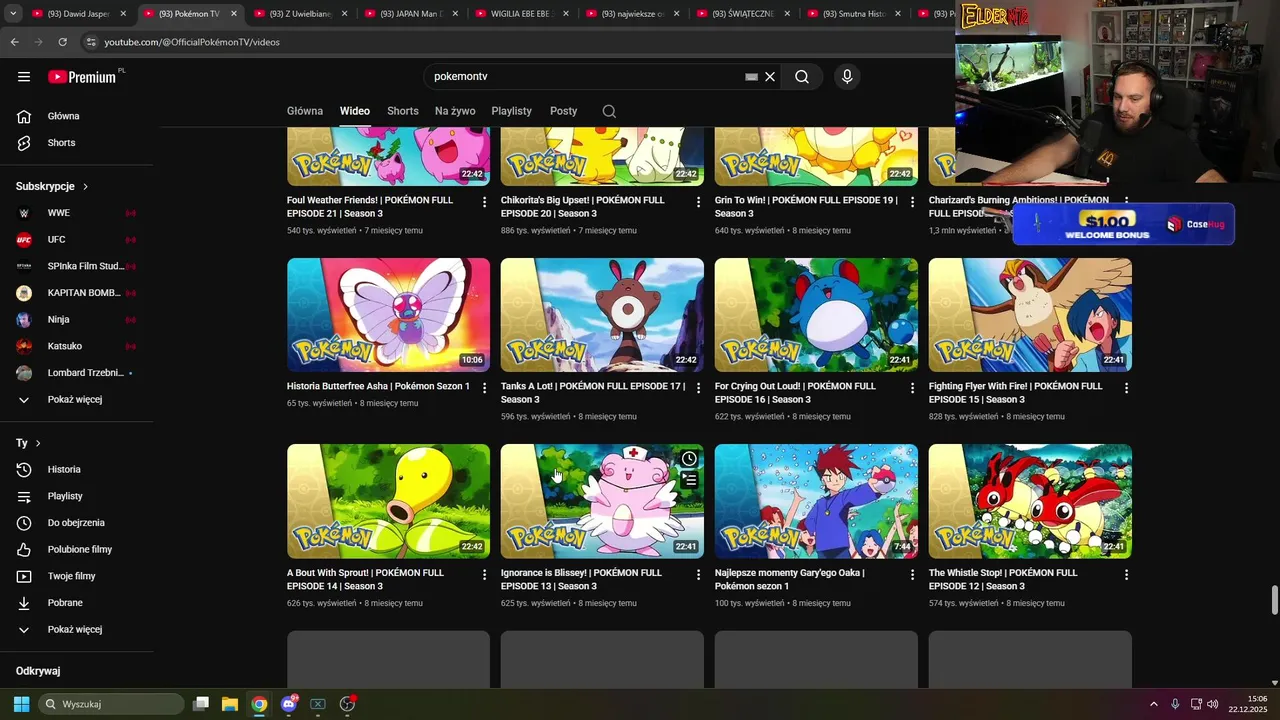The height and width of the screenshot is (720, 1280).
Task: Add Ignorance is Blissey to queue icon
Action: click(689, 480)
